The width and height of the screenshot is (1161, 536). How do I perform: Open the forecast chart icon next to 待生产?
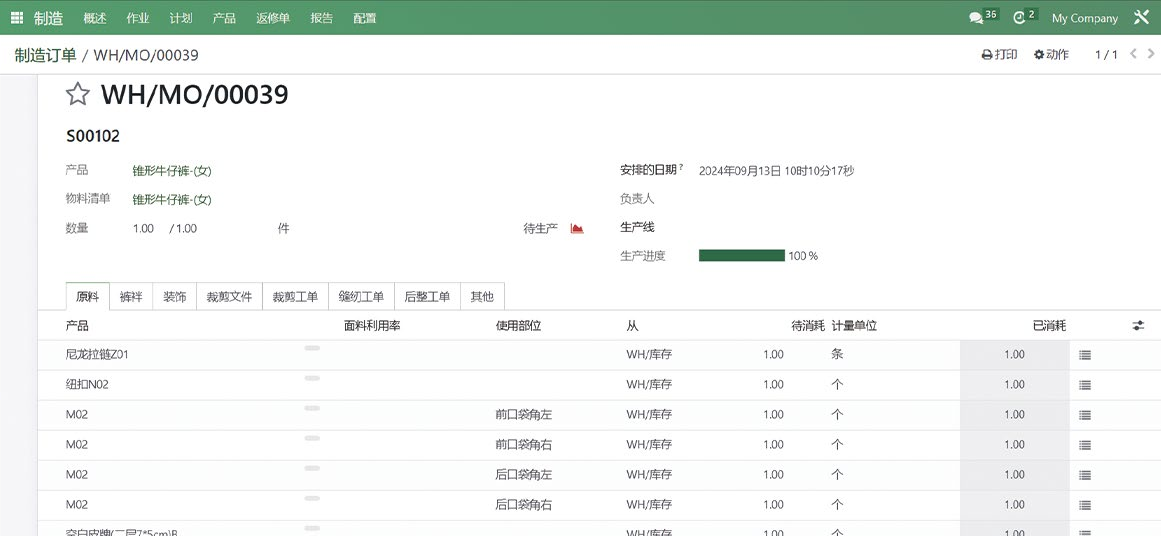pyautogui.click(x=577, y=229)
